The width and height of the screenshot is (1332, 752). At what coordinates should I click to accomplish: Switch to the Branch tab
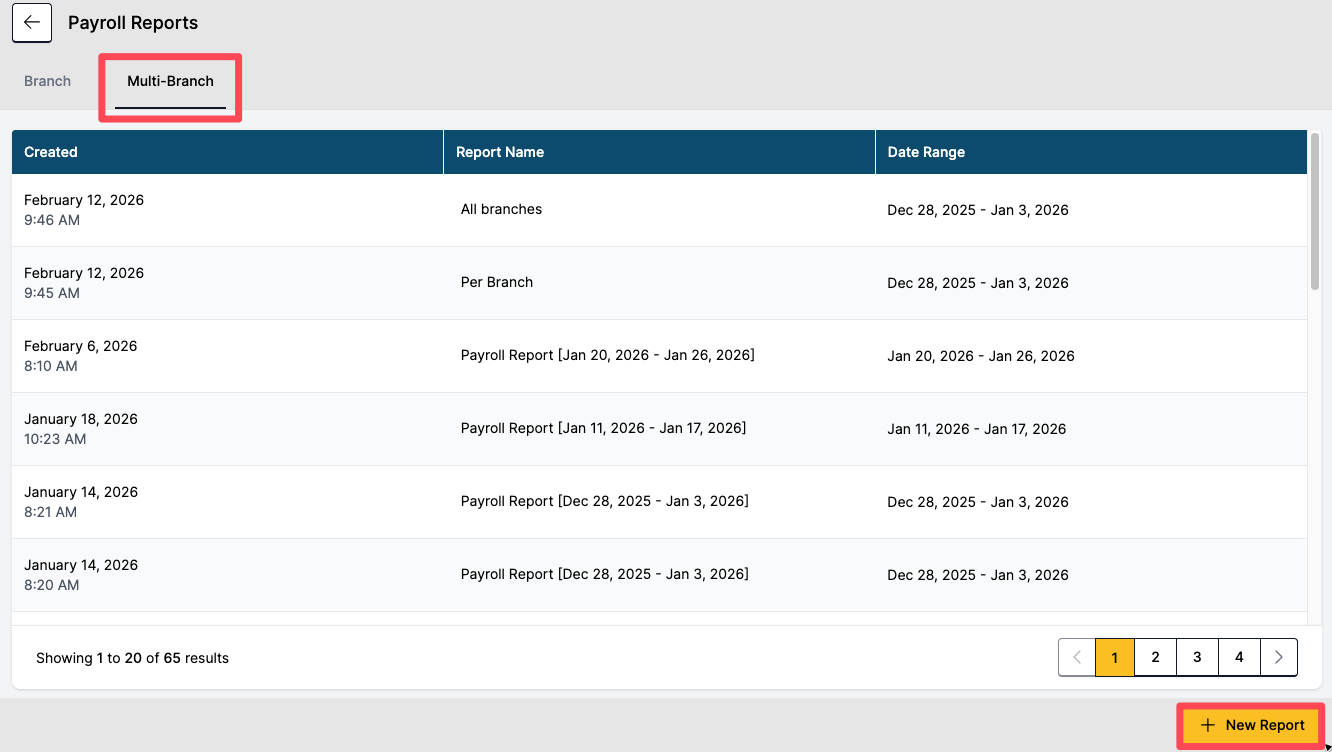click(48, 81)
